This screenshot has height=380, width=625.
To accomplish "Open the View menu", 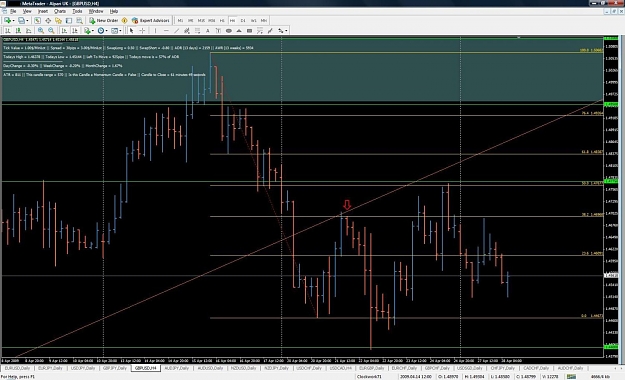I will [x=27, y=11].
